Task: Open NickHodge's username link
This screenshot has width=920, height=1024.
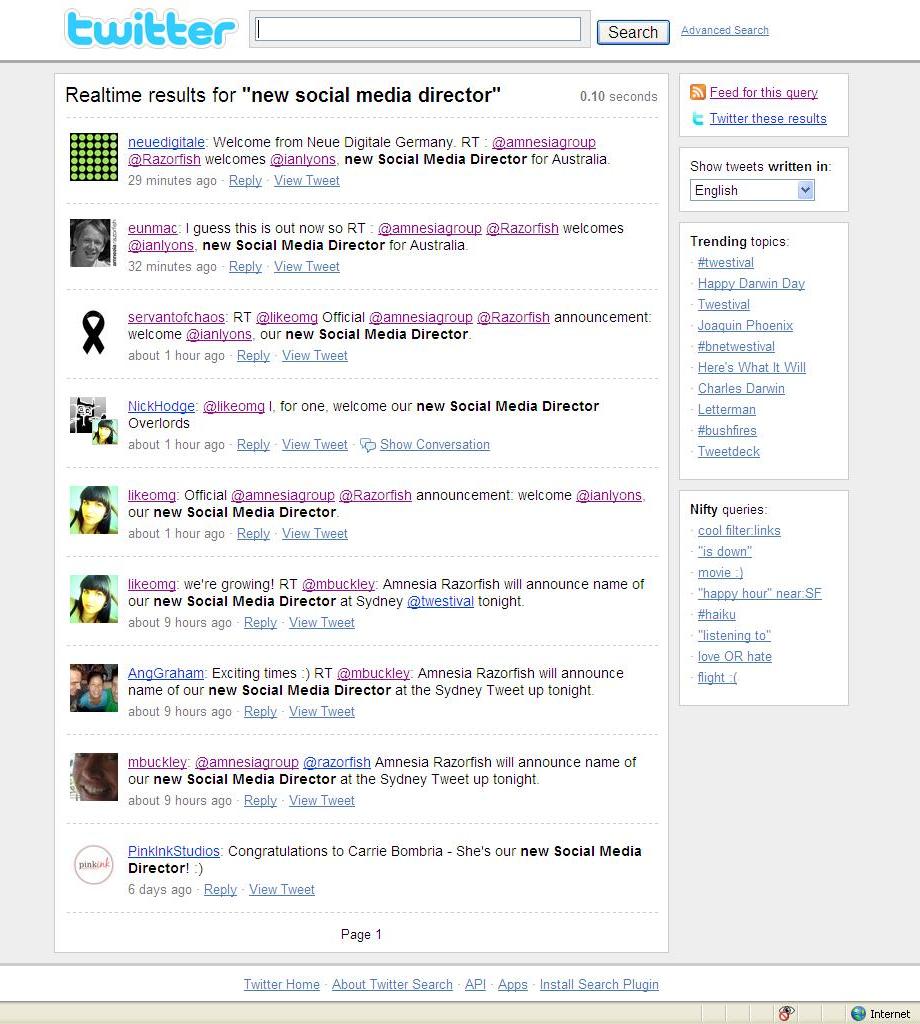Action: coord(161,406)
